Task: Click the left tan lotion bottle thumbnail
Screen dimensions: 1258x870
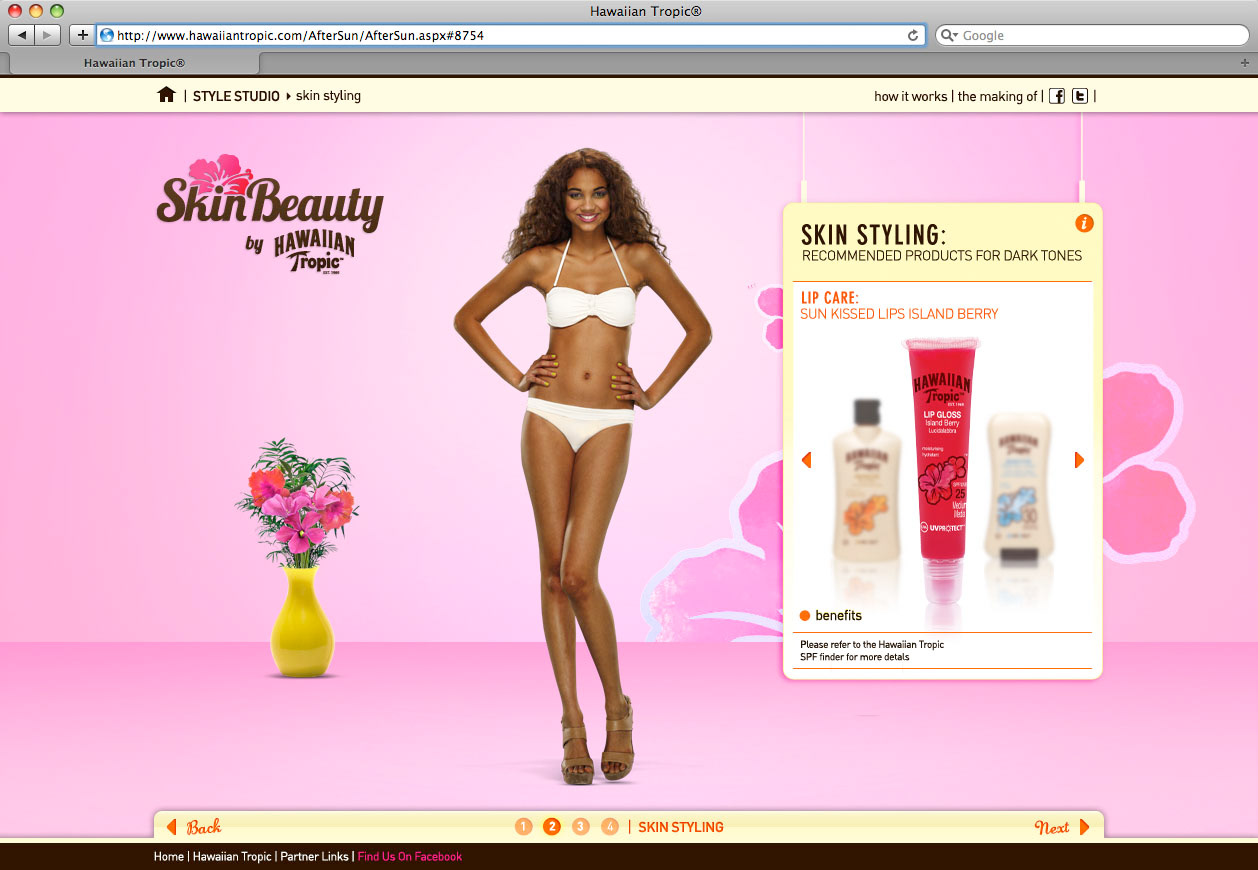Action: [867, 483]
